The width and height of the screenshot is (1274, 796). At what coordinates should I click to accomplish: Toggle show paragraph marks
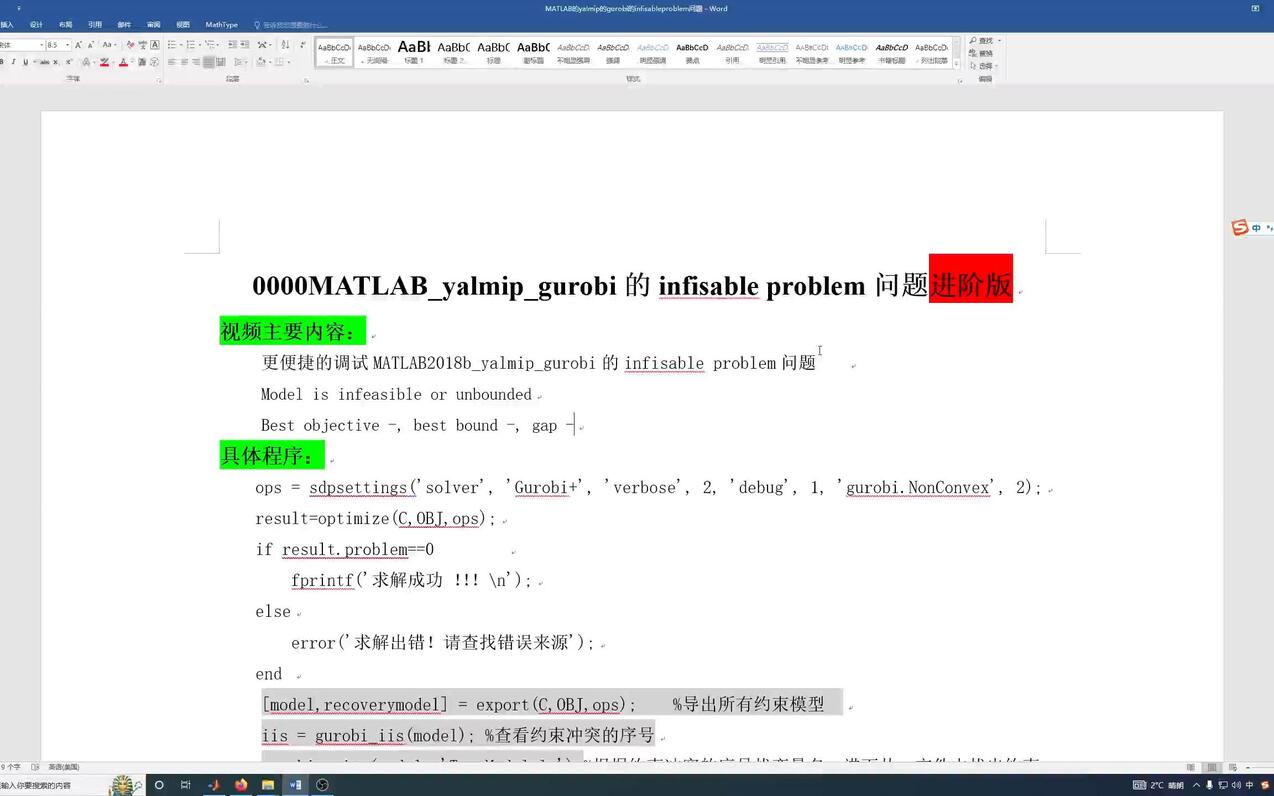(x=303, y=45)
